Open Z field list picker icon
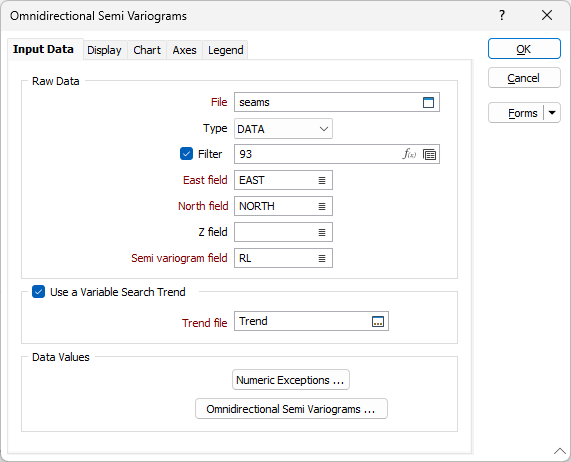 322,232
